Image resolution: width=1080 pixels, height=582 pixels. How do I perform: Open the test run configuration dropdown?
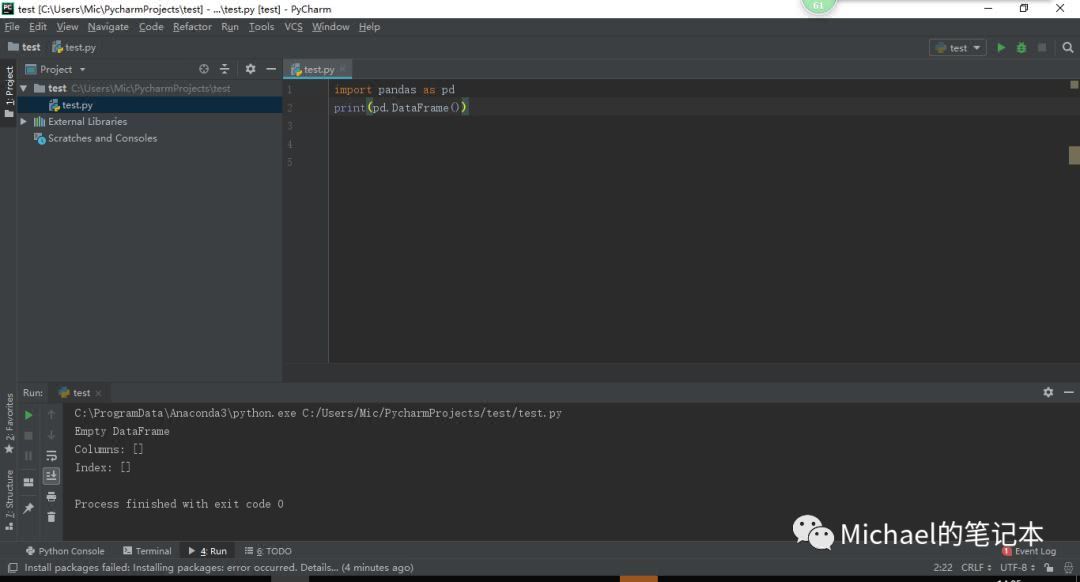pos(958,47)
